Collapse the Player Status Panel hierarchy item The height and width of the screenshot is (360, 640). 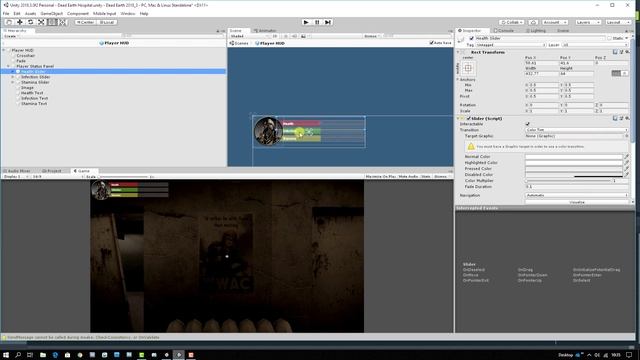click(8, 66)
